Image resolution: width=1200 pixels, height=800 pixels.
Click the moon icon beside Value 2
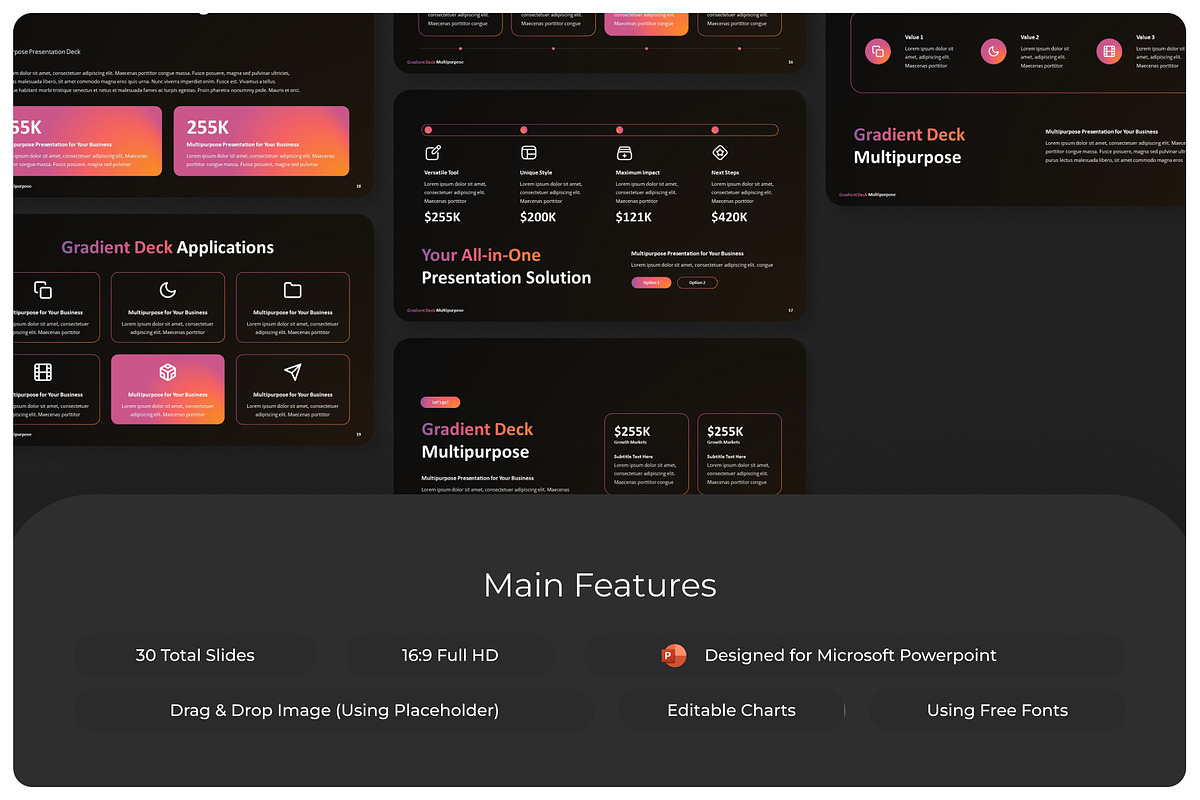coord(993,51)
